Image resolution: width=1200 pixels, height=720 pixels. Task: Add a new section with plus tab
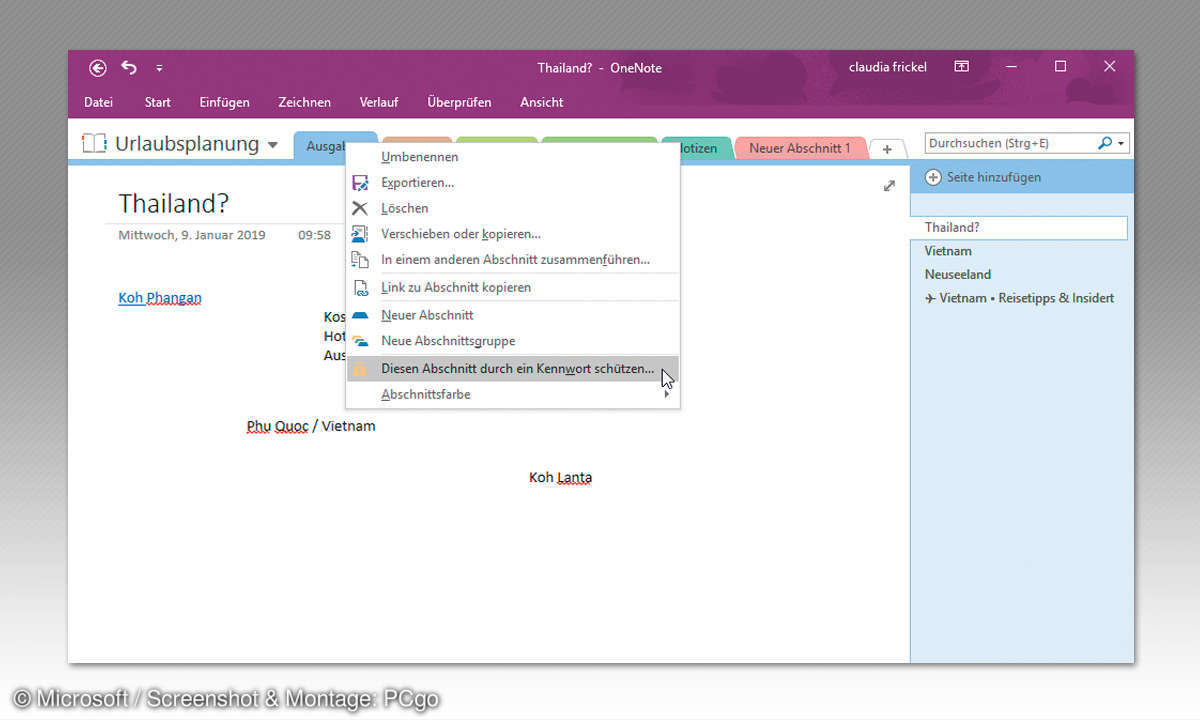pos(887,149)
